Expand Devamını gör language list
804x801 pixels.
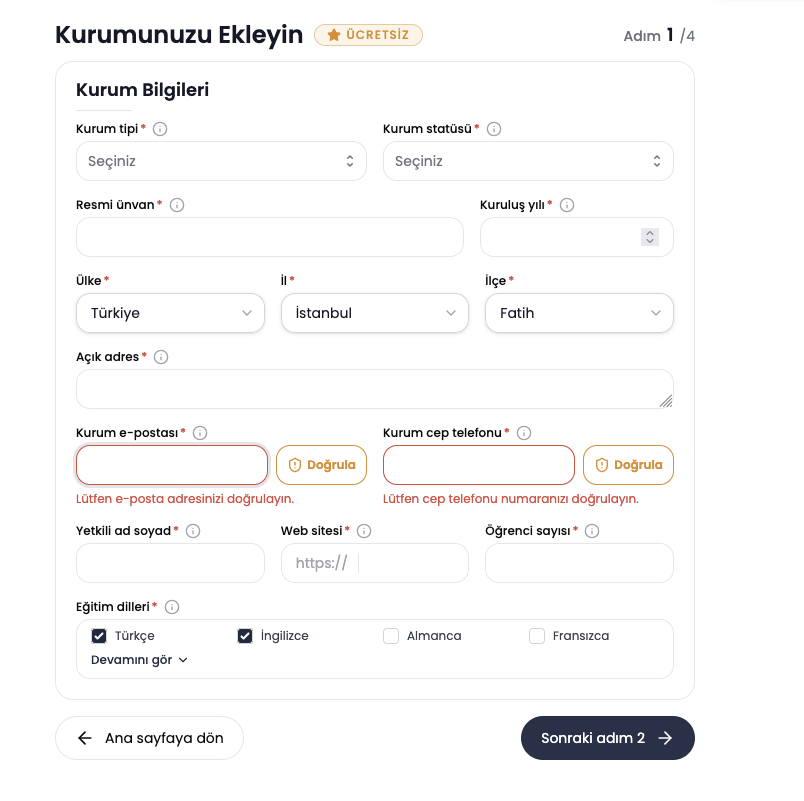coord(139,660)
